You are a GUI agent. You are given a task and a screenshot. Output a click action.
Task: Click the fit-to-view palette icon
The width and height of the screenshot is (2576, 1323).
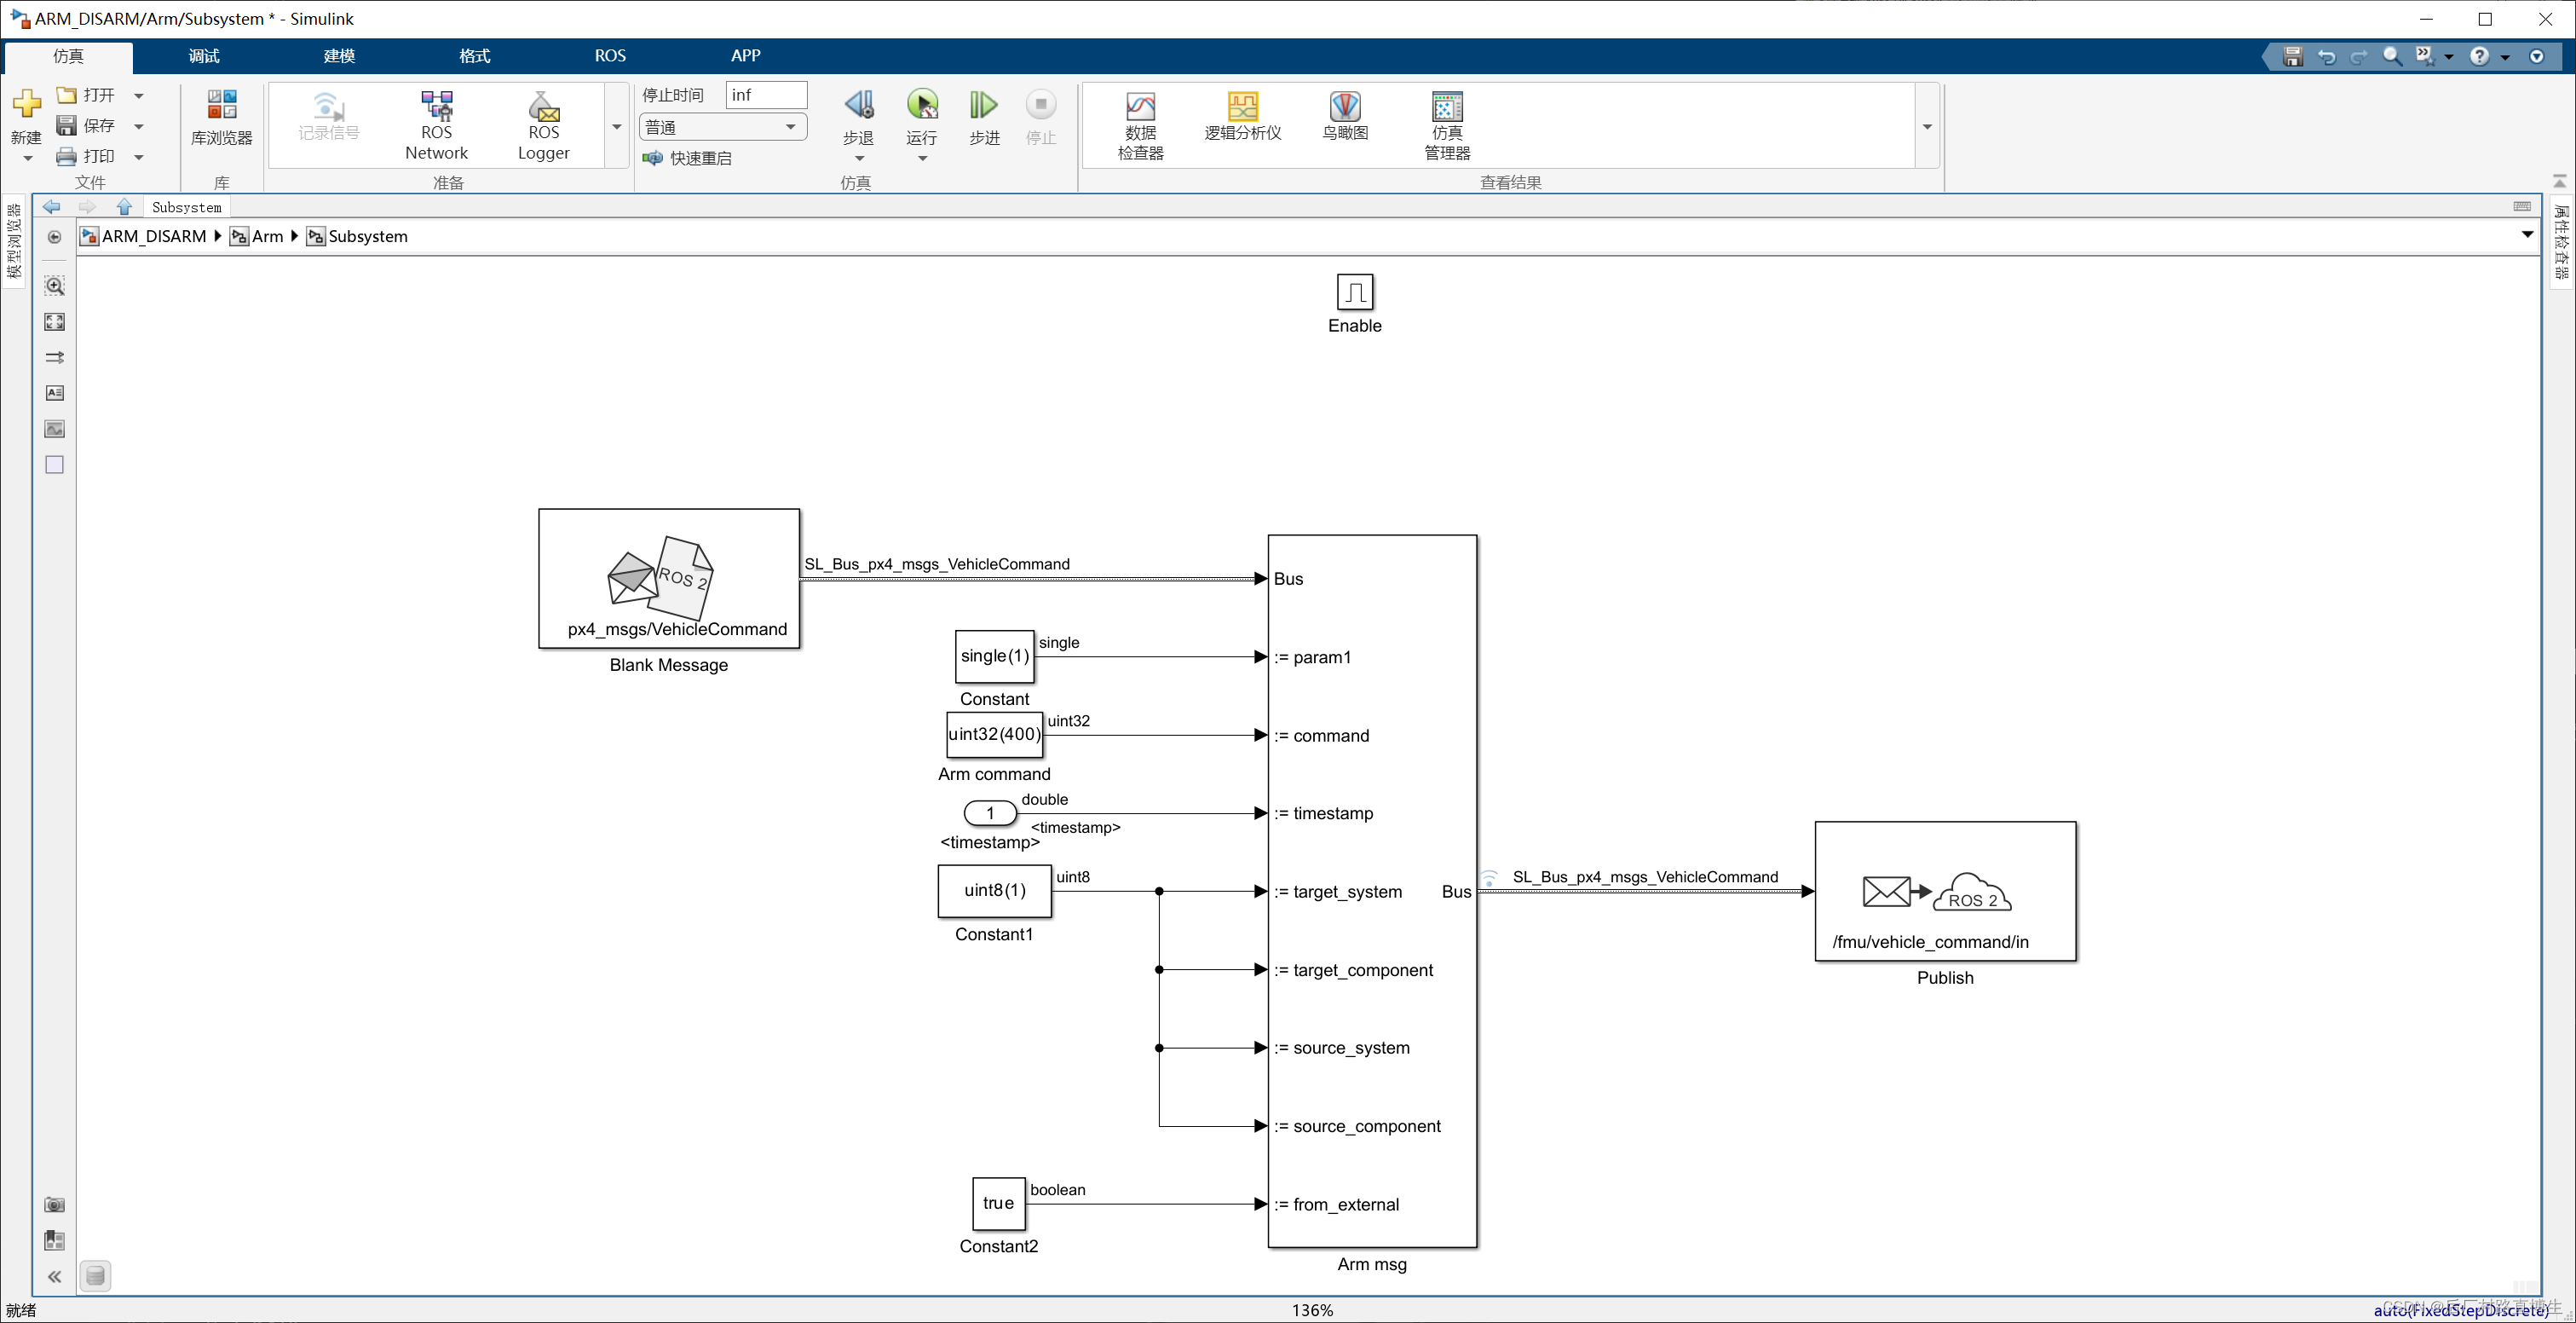click(55, 322)
